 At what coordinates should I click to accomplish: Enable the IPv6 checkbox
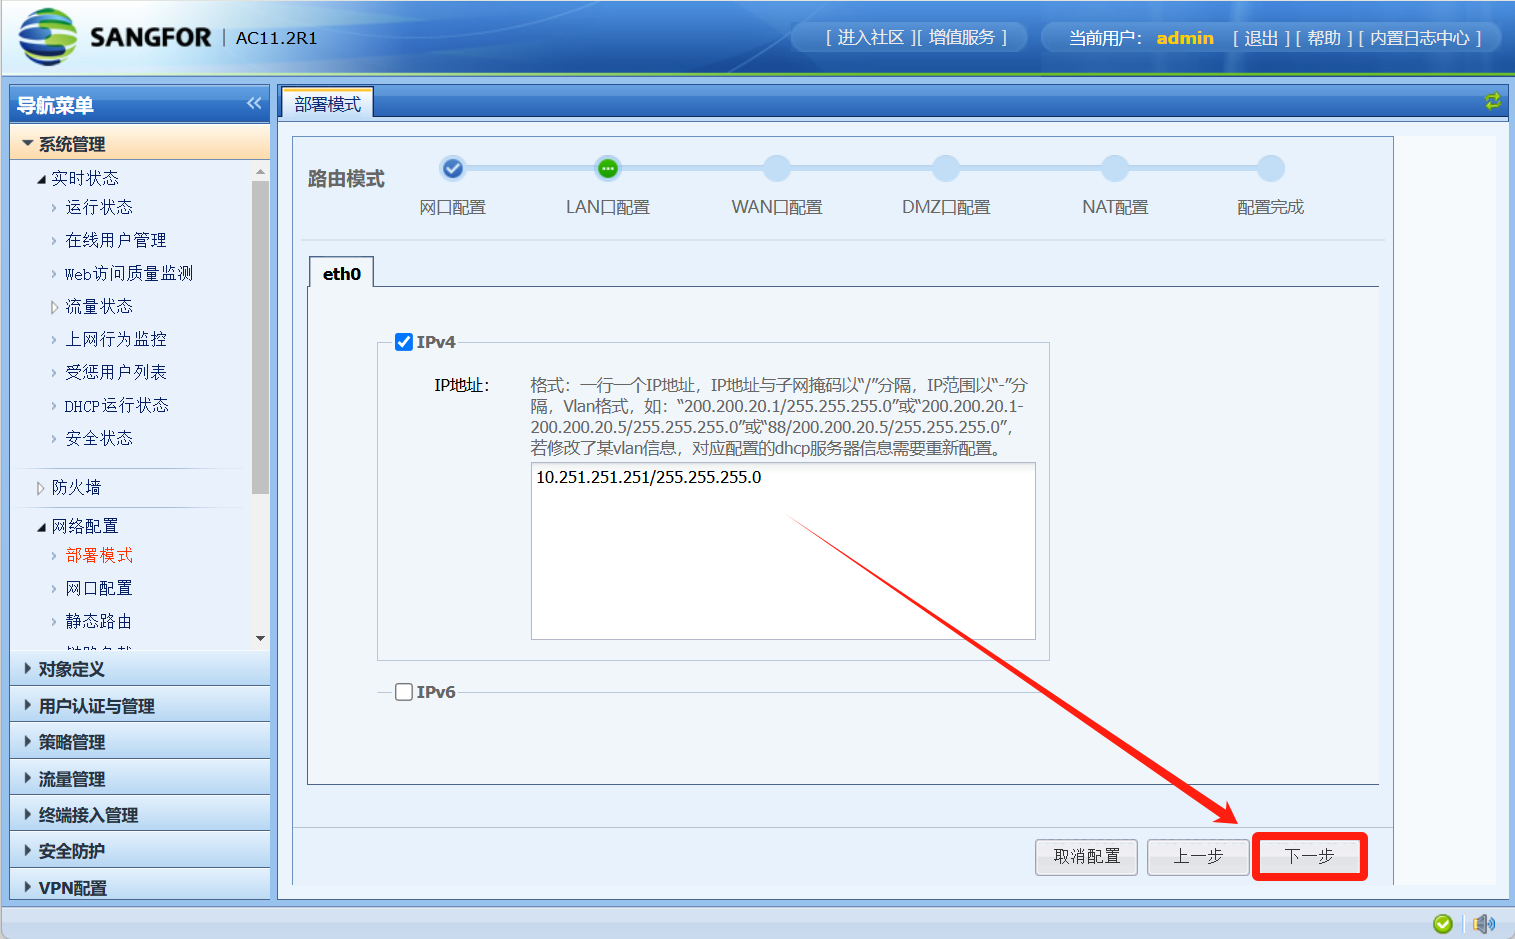[x=404, y=692]
